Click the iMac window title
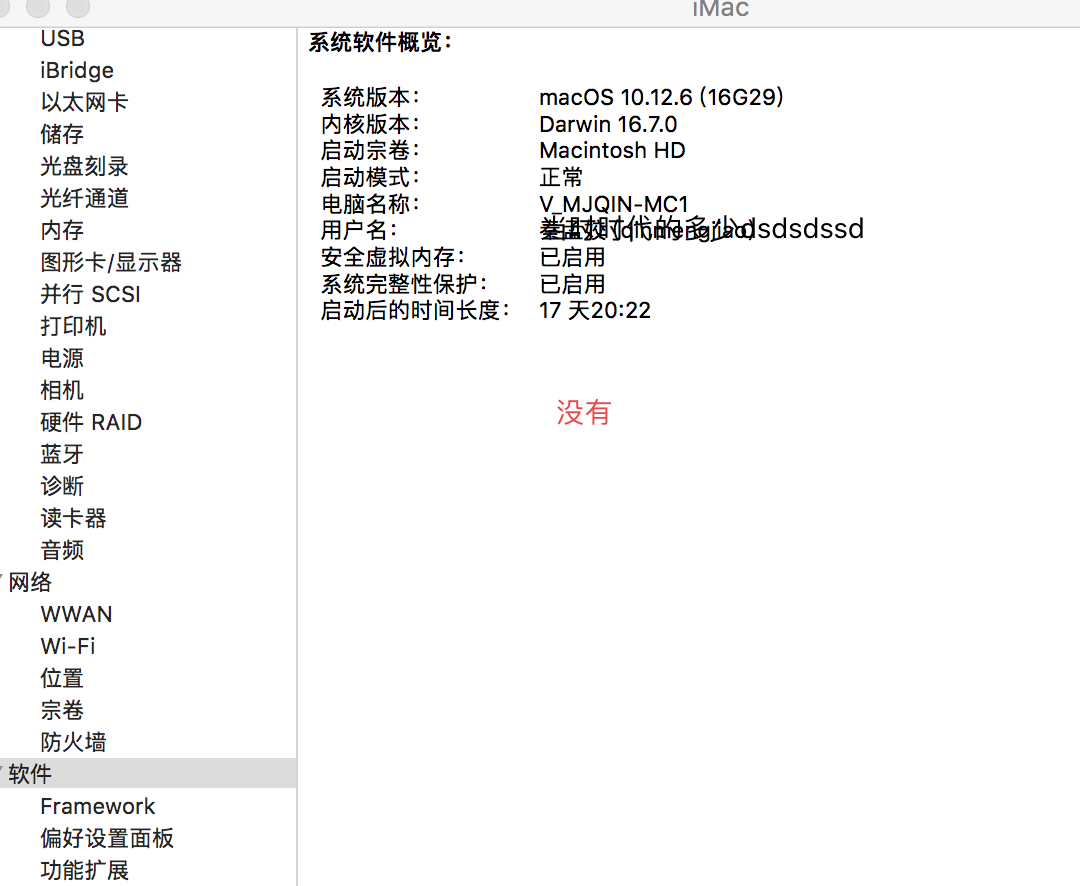The height and width of the screenshot is (886, 1080). pos(720,9)
